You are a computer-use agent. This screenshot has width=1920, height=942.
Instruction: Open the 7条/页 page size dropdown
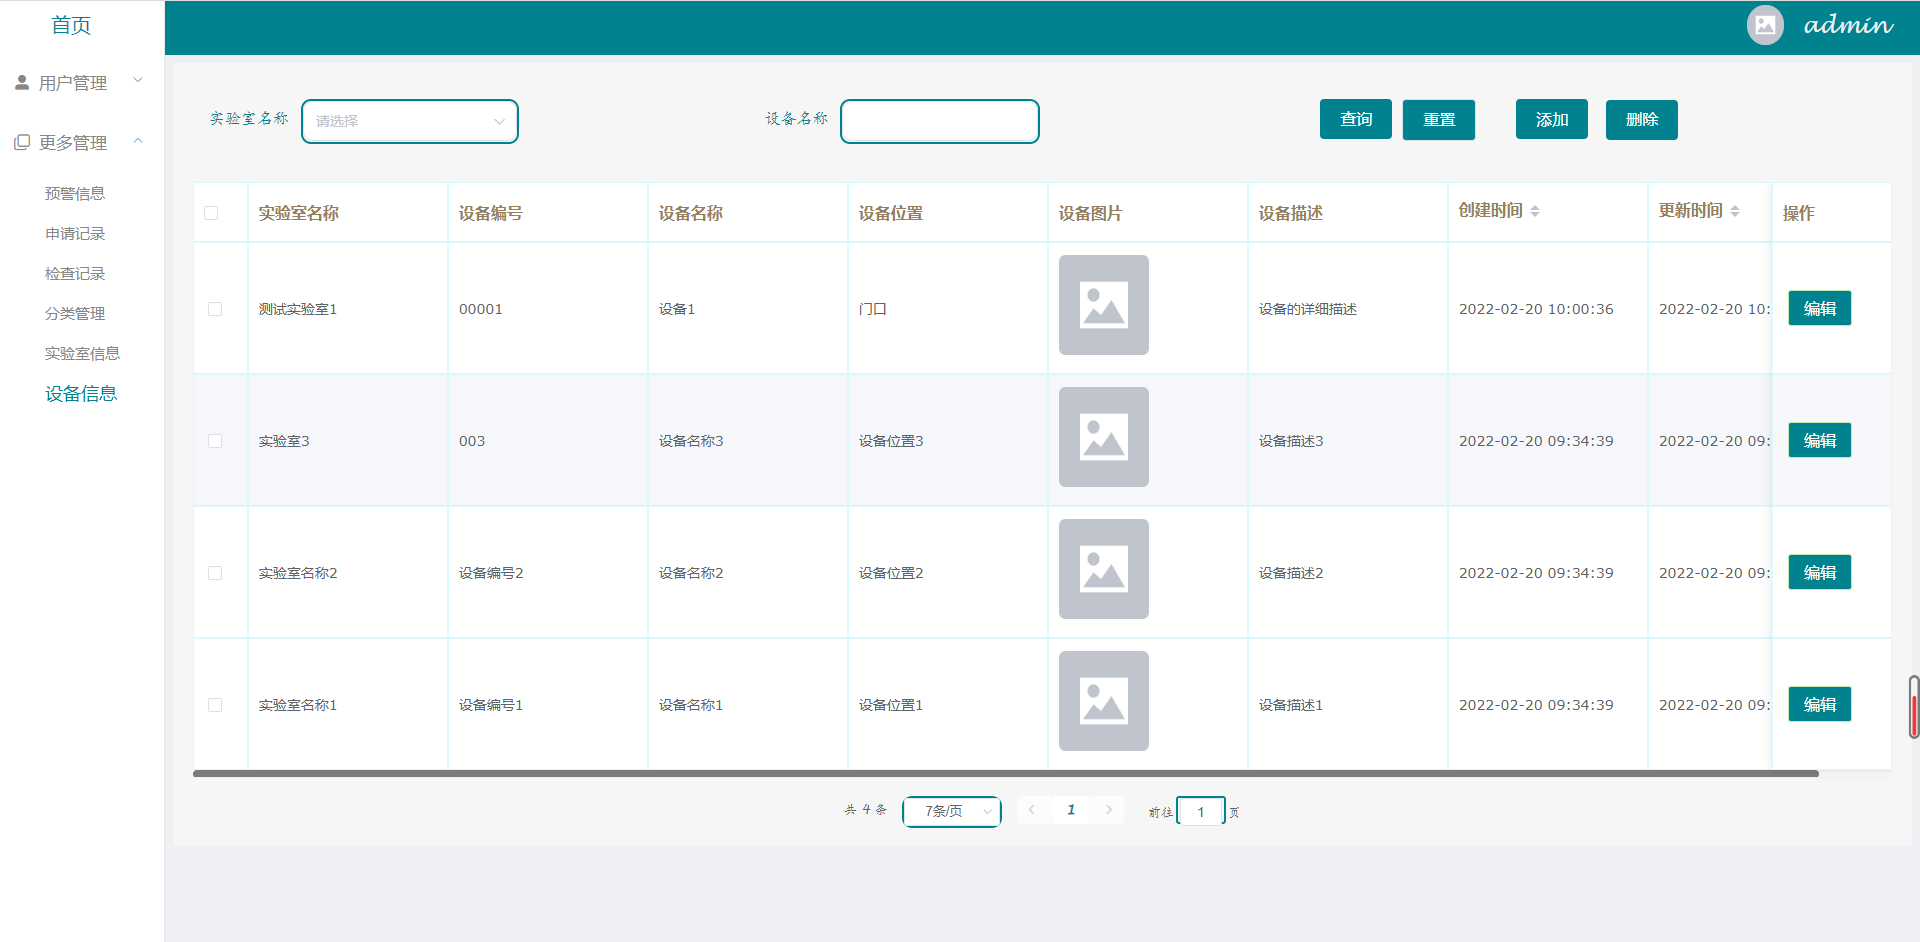pos(951,811)
